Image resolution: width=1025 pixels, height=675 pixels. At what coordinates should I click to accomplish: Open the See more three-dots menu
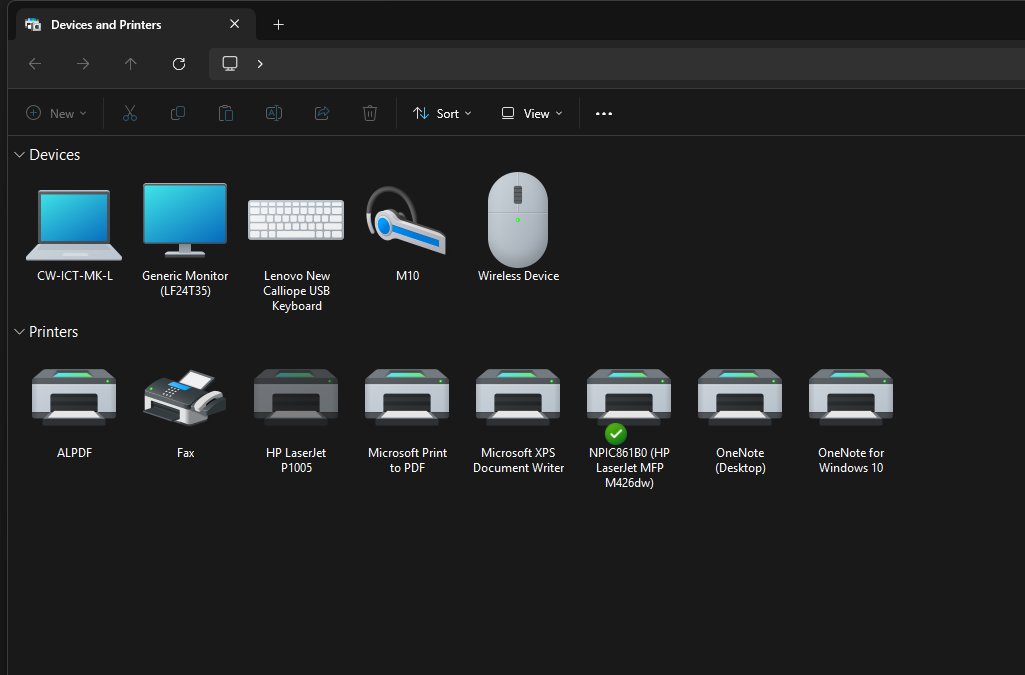[604, 114]
